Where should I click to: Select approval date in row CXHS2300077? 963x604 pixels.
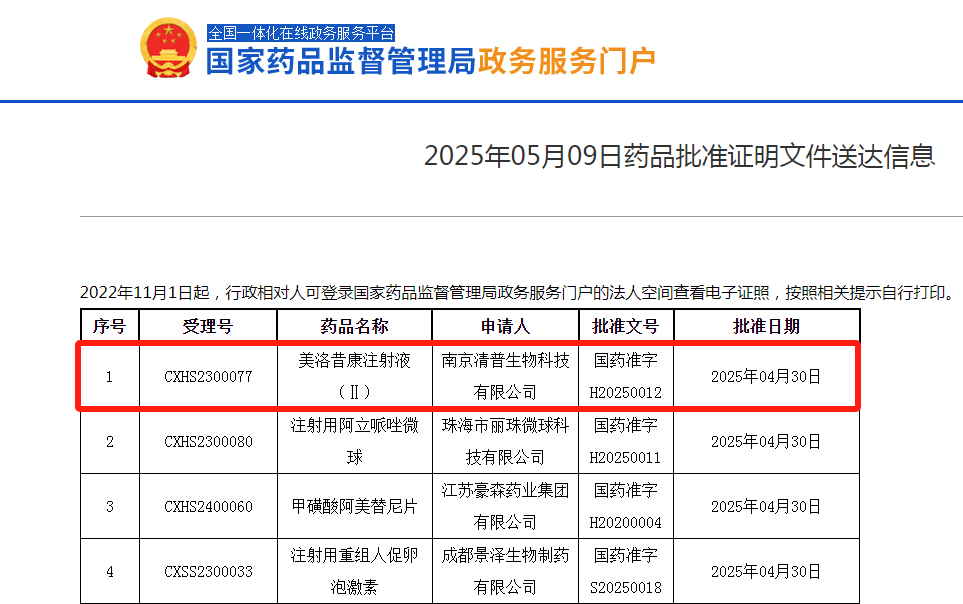766,377
